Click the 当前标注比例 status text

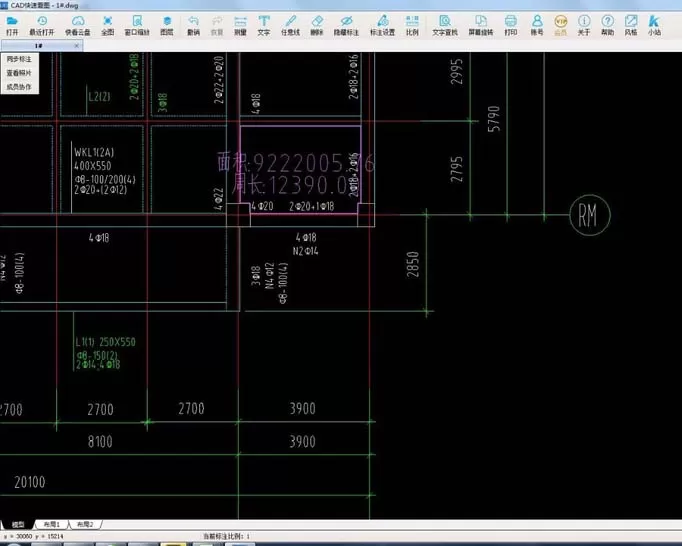226,536
